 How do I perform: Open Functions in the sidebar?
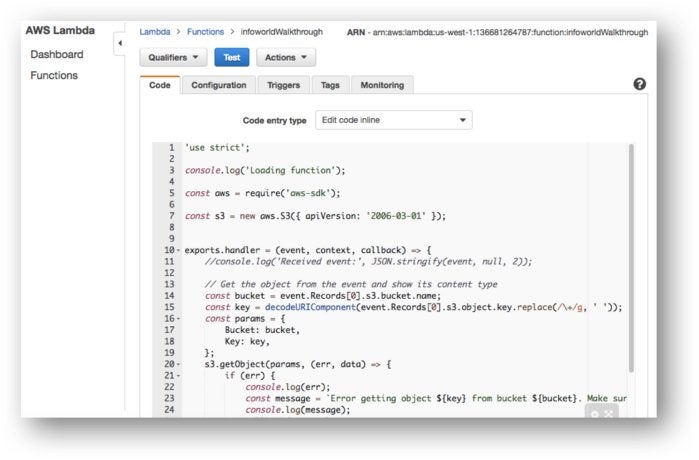click(54, 75)
